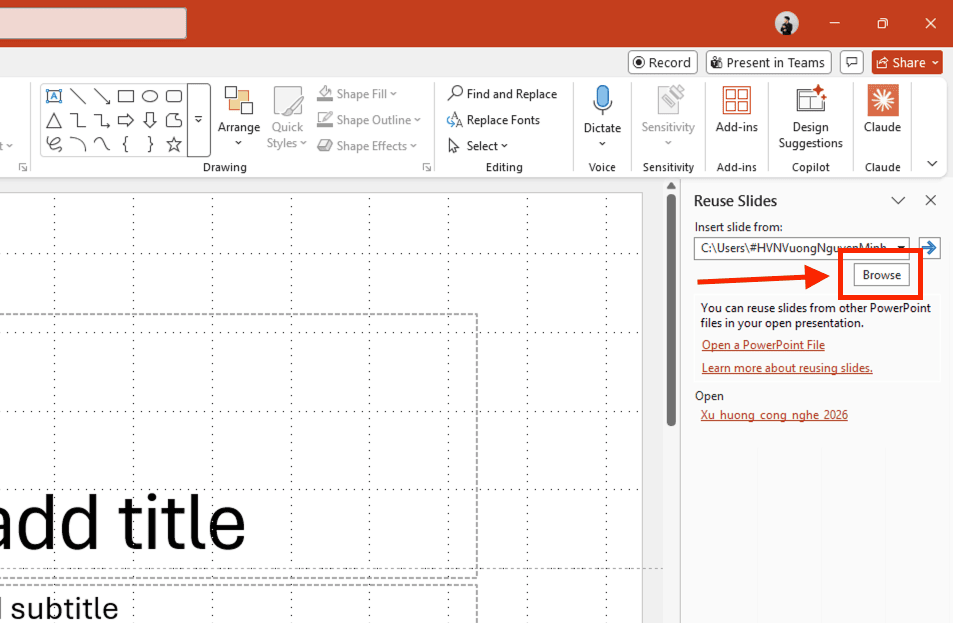Open Quick Styles gallery
The image size is (953, 623).
tap(287, 117)
